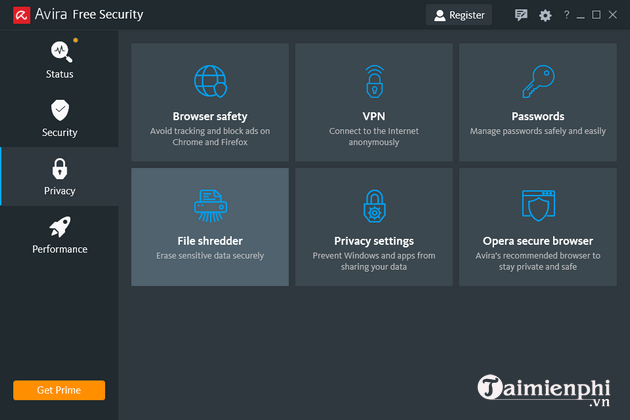Click the Opera secure browser shield icon
630x420 pixels.
pyautogui.click(x=538, y=206)
